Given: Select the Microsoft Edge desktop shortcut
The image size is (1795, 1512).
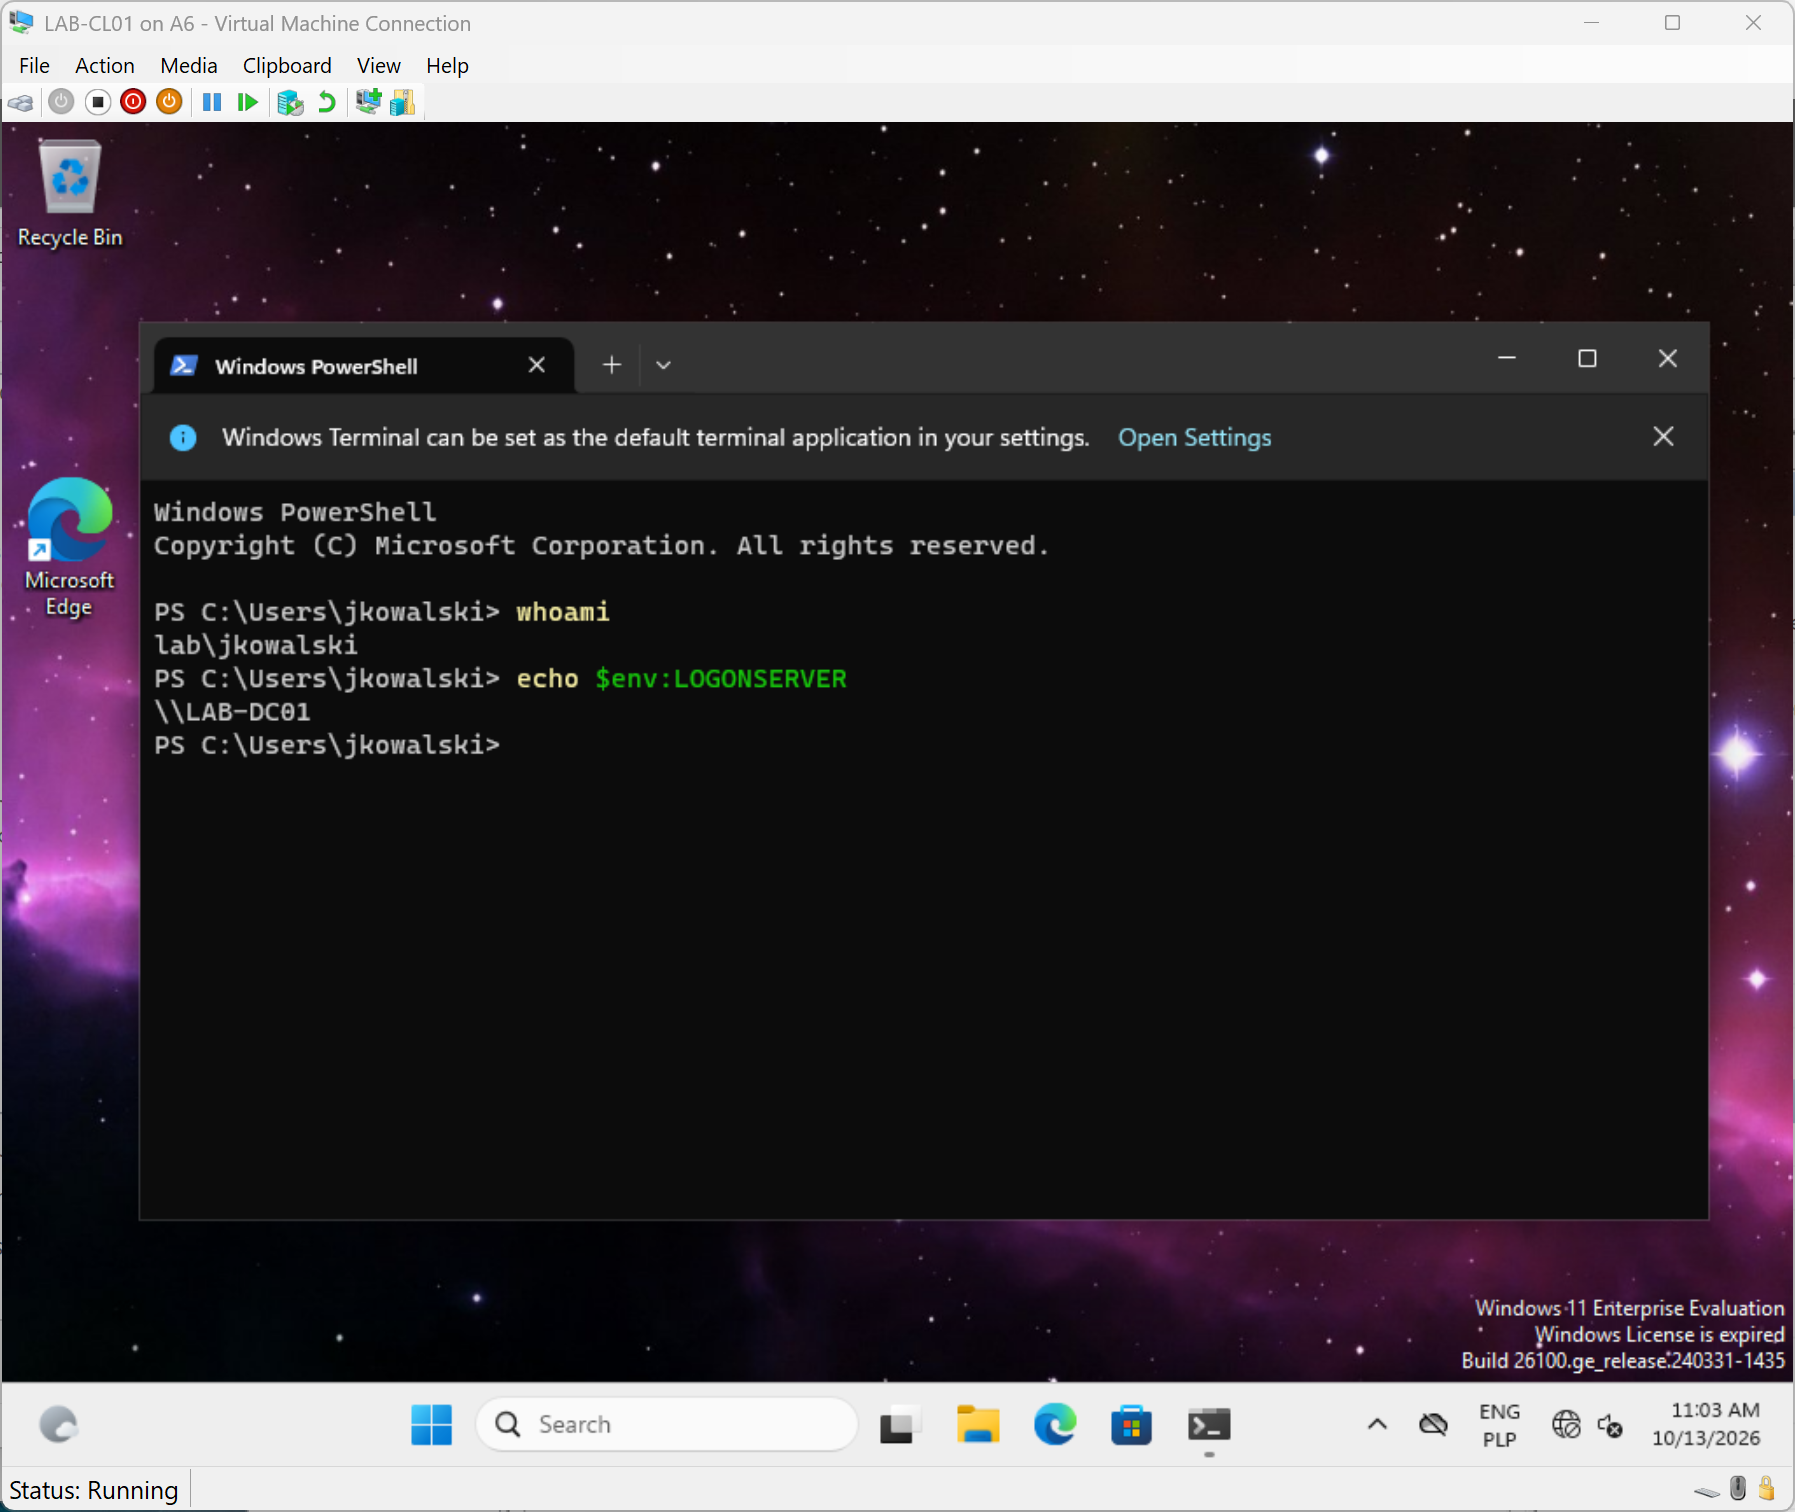Looking at the screenshot, I should (69, 548).
